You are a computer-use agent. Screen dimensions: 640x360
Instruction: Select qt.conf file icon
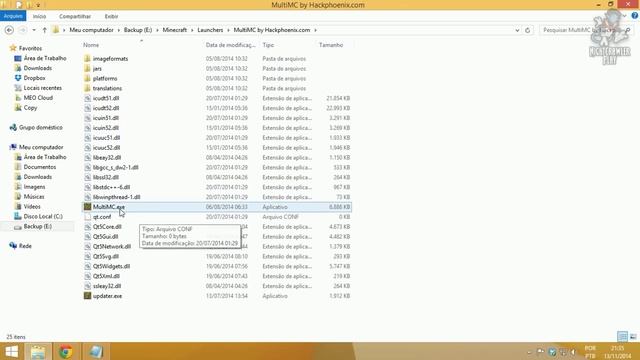(87, 217)
